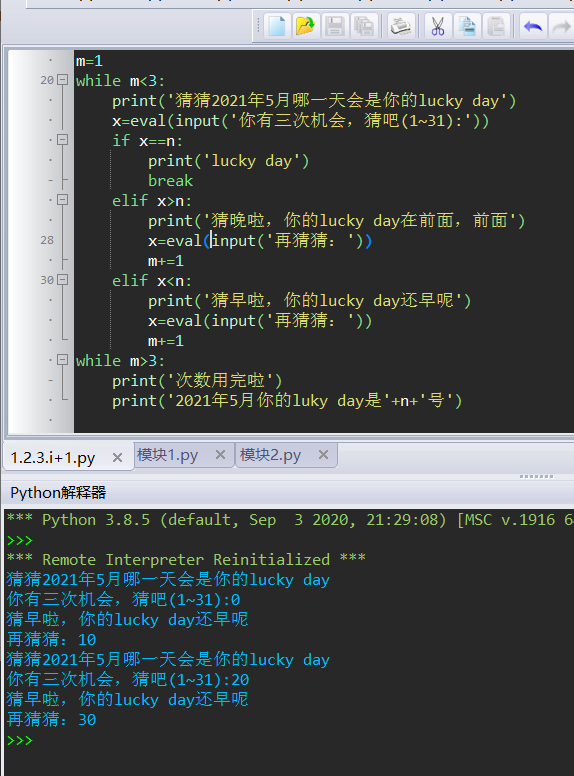
Task: Close the 模块1.py tab
Action: pyautogui.click(x=221, y=454)
